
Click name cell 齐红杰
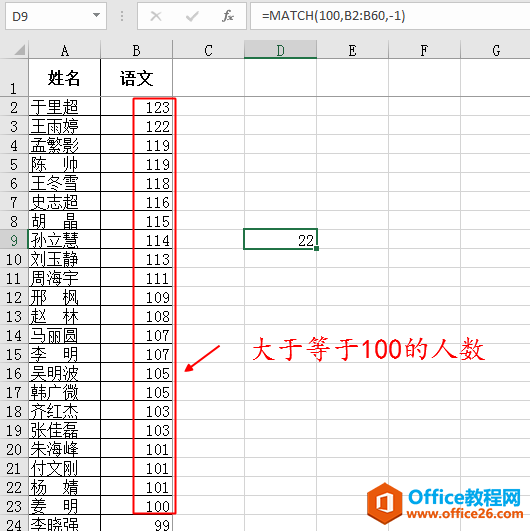pyautogui.click(x=65, y=411)
